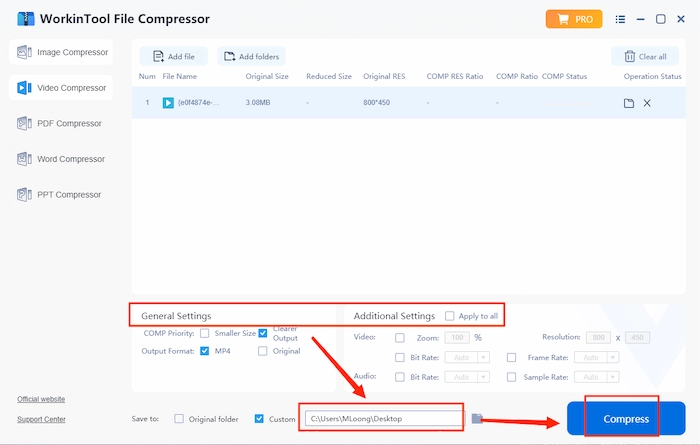Enable the Audio Bit Rate checkbox
Image resolution: width=700 pixels, height=445 pixels.
[400, 377]
